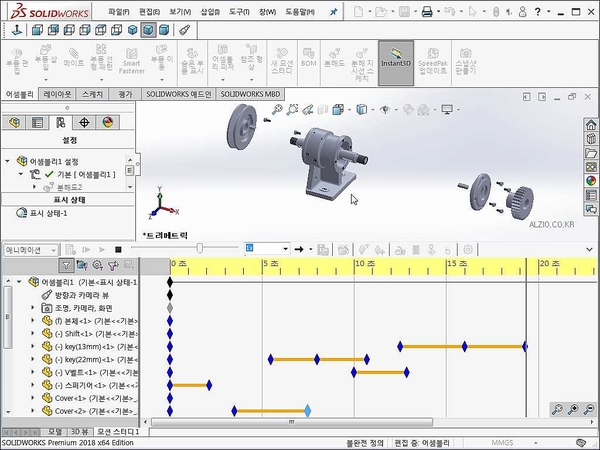The height and width of the screenshot is (450, 600).
Task: Open the DimXpertManager crosshair tab
Action: tap(84, 122)
